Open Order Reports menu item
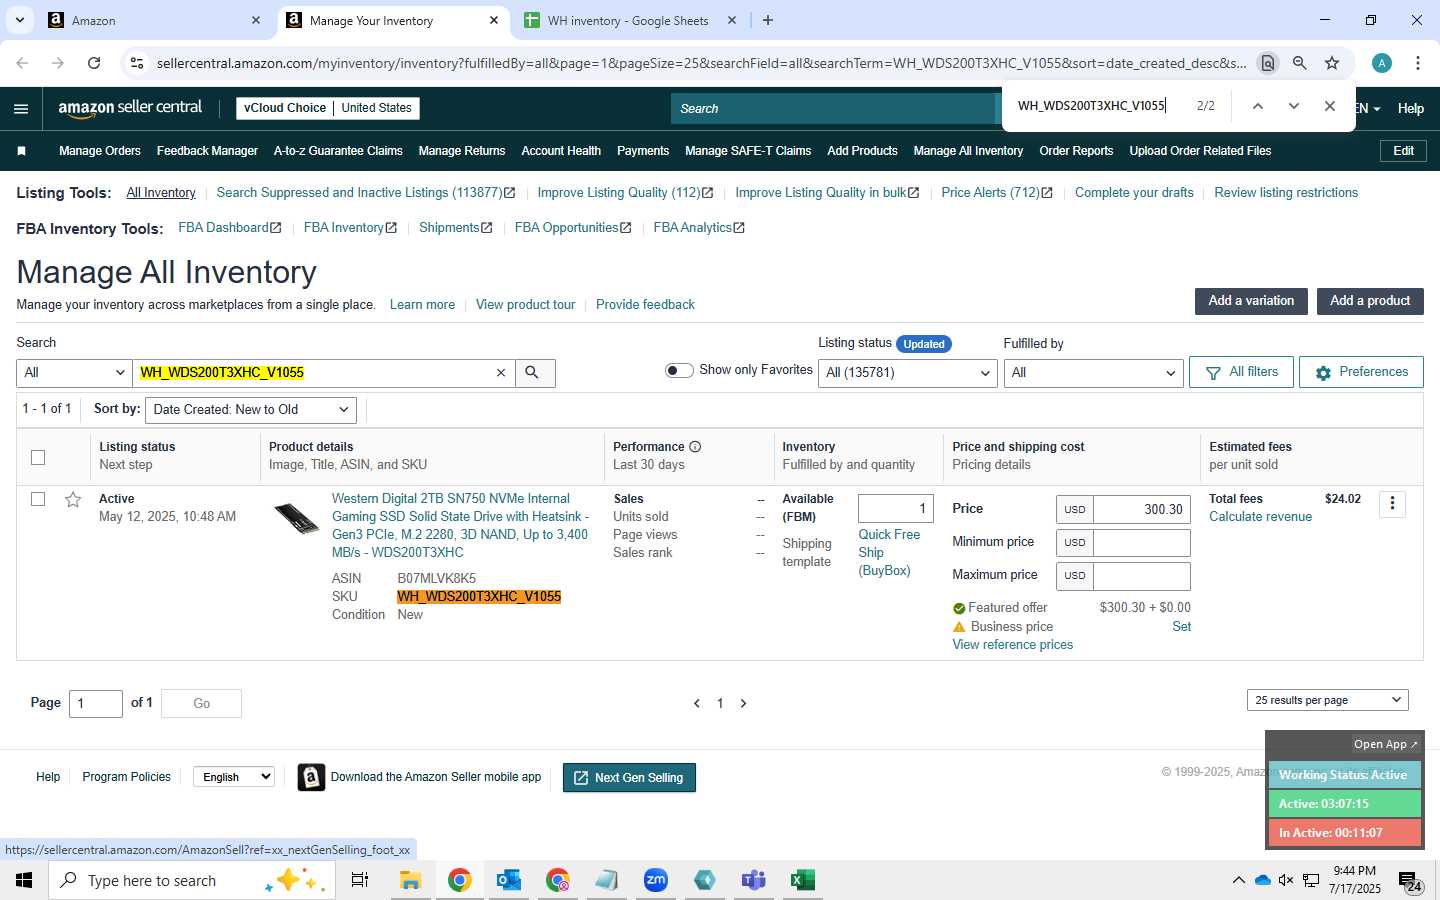 pos(1076,151)
